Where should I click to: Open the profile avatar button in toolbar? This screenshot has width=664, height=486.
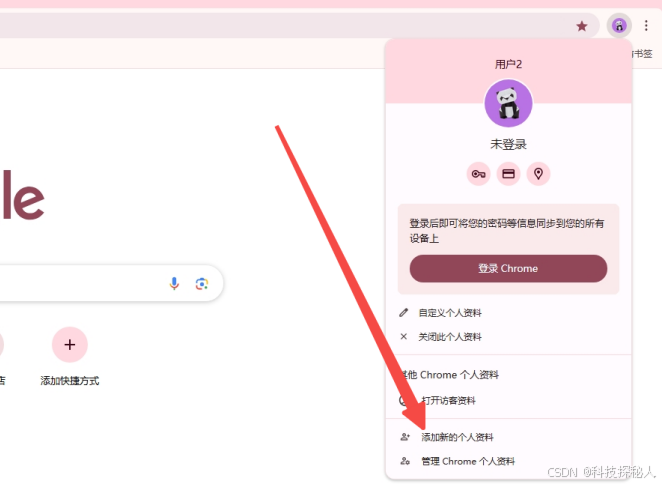[619, 26]
